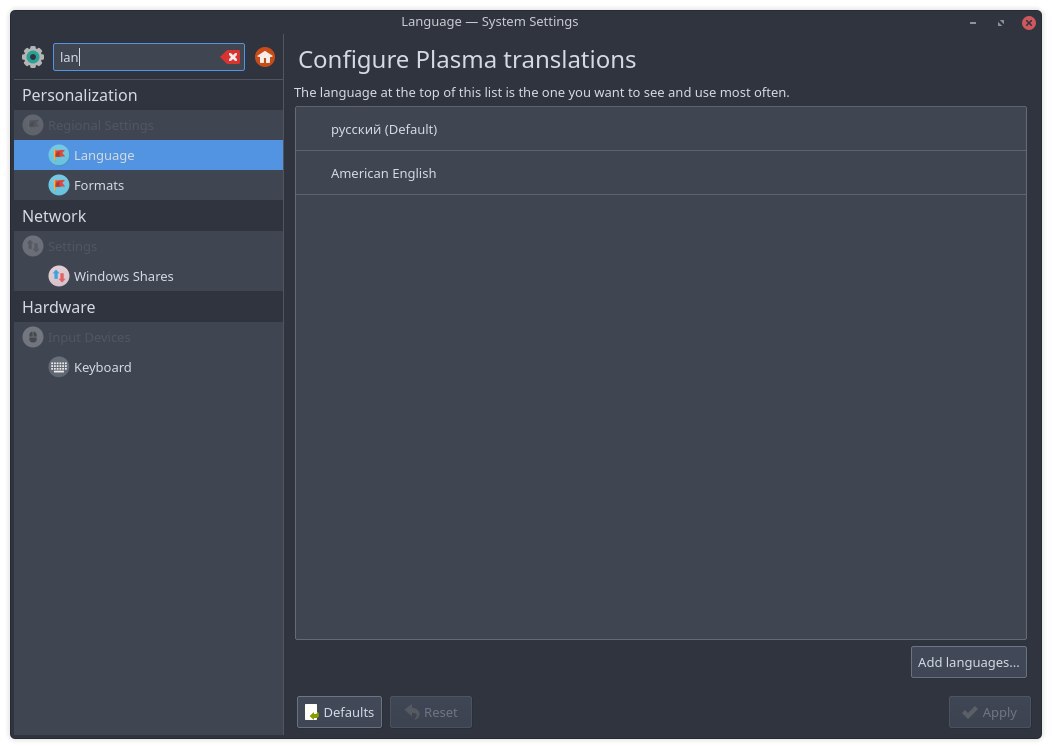Click the Input Devices mouse icon
The image size is (1052, 749).
click(x=32, y=337)
